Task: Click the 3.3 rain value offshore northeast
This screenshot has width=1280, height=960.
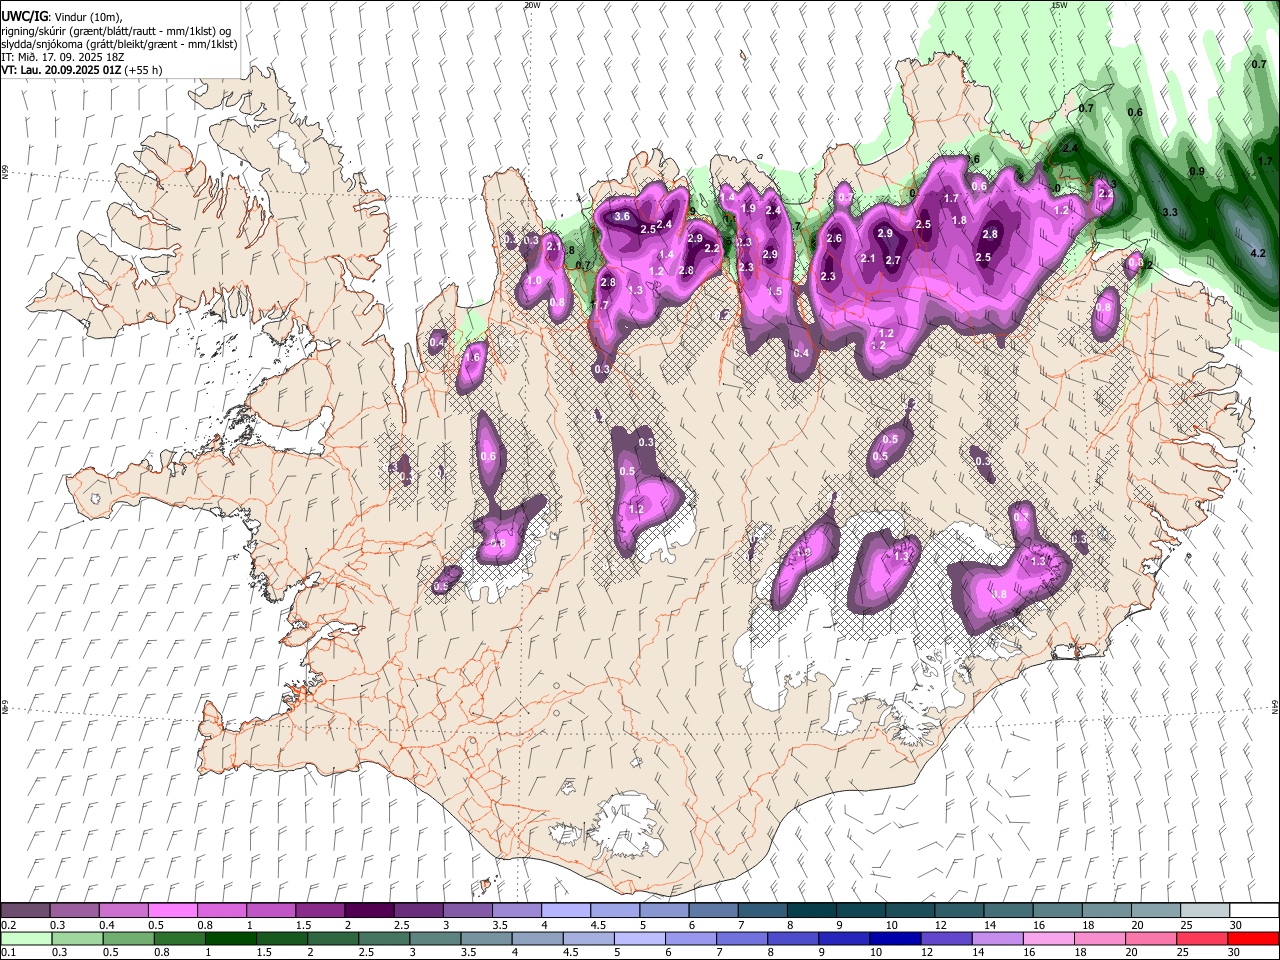Action: (x=1169, y=213)
